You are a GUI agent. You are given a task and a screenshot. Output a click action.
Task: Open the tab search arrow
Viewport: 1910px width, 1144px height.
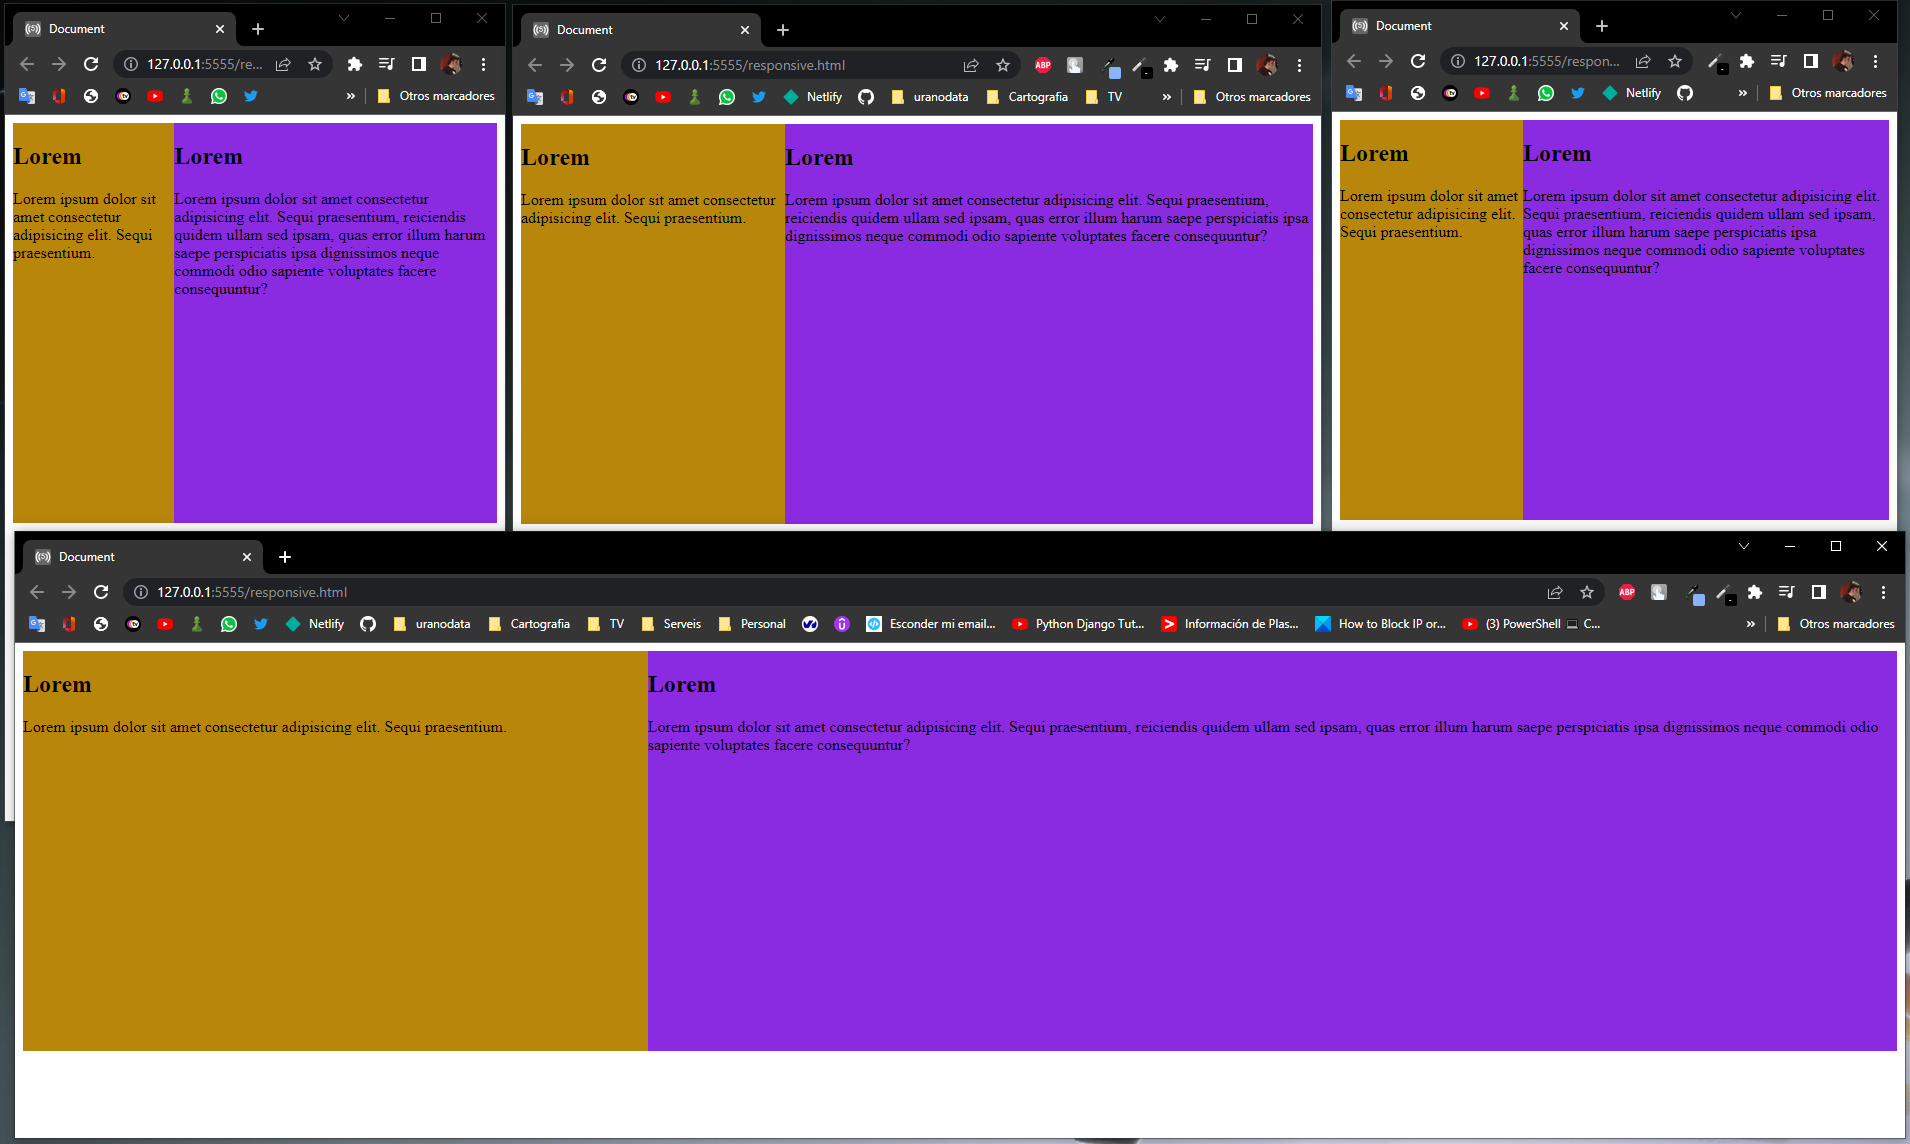(x=1744, y=547)
